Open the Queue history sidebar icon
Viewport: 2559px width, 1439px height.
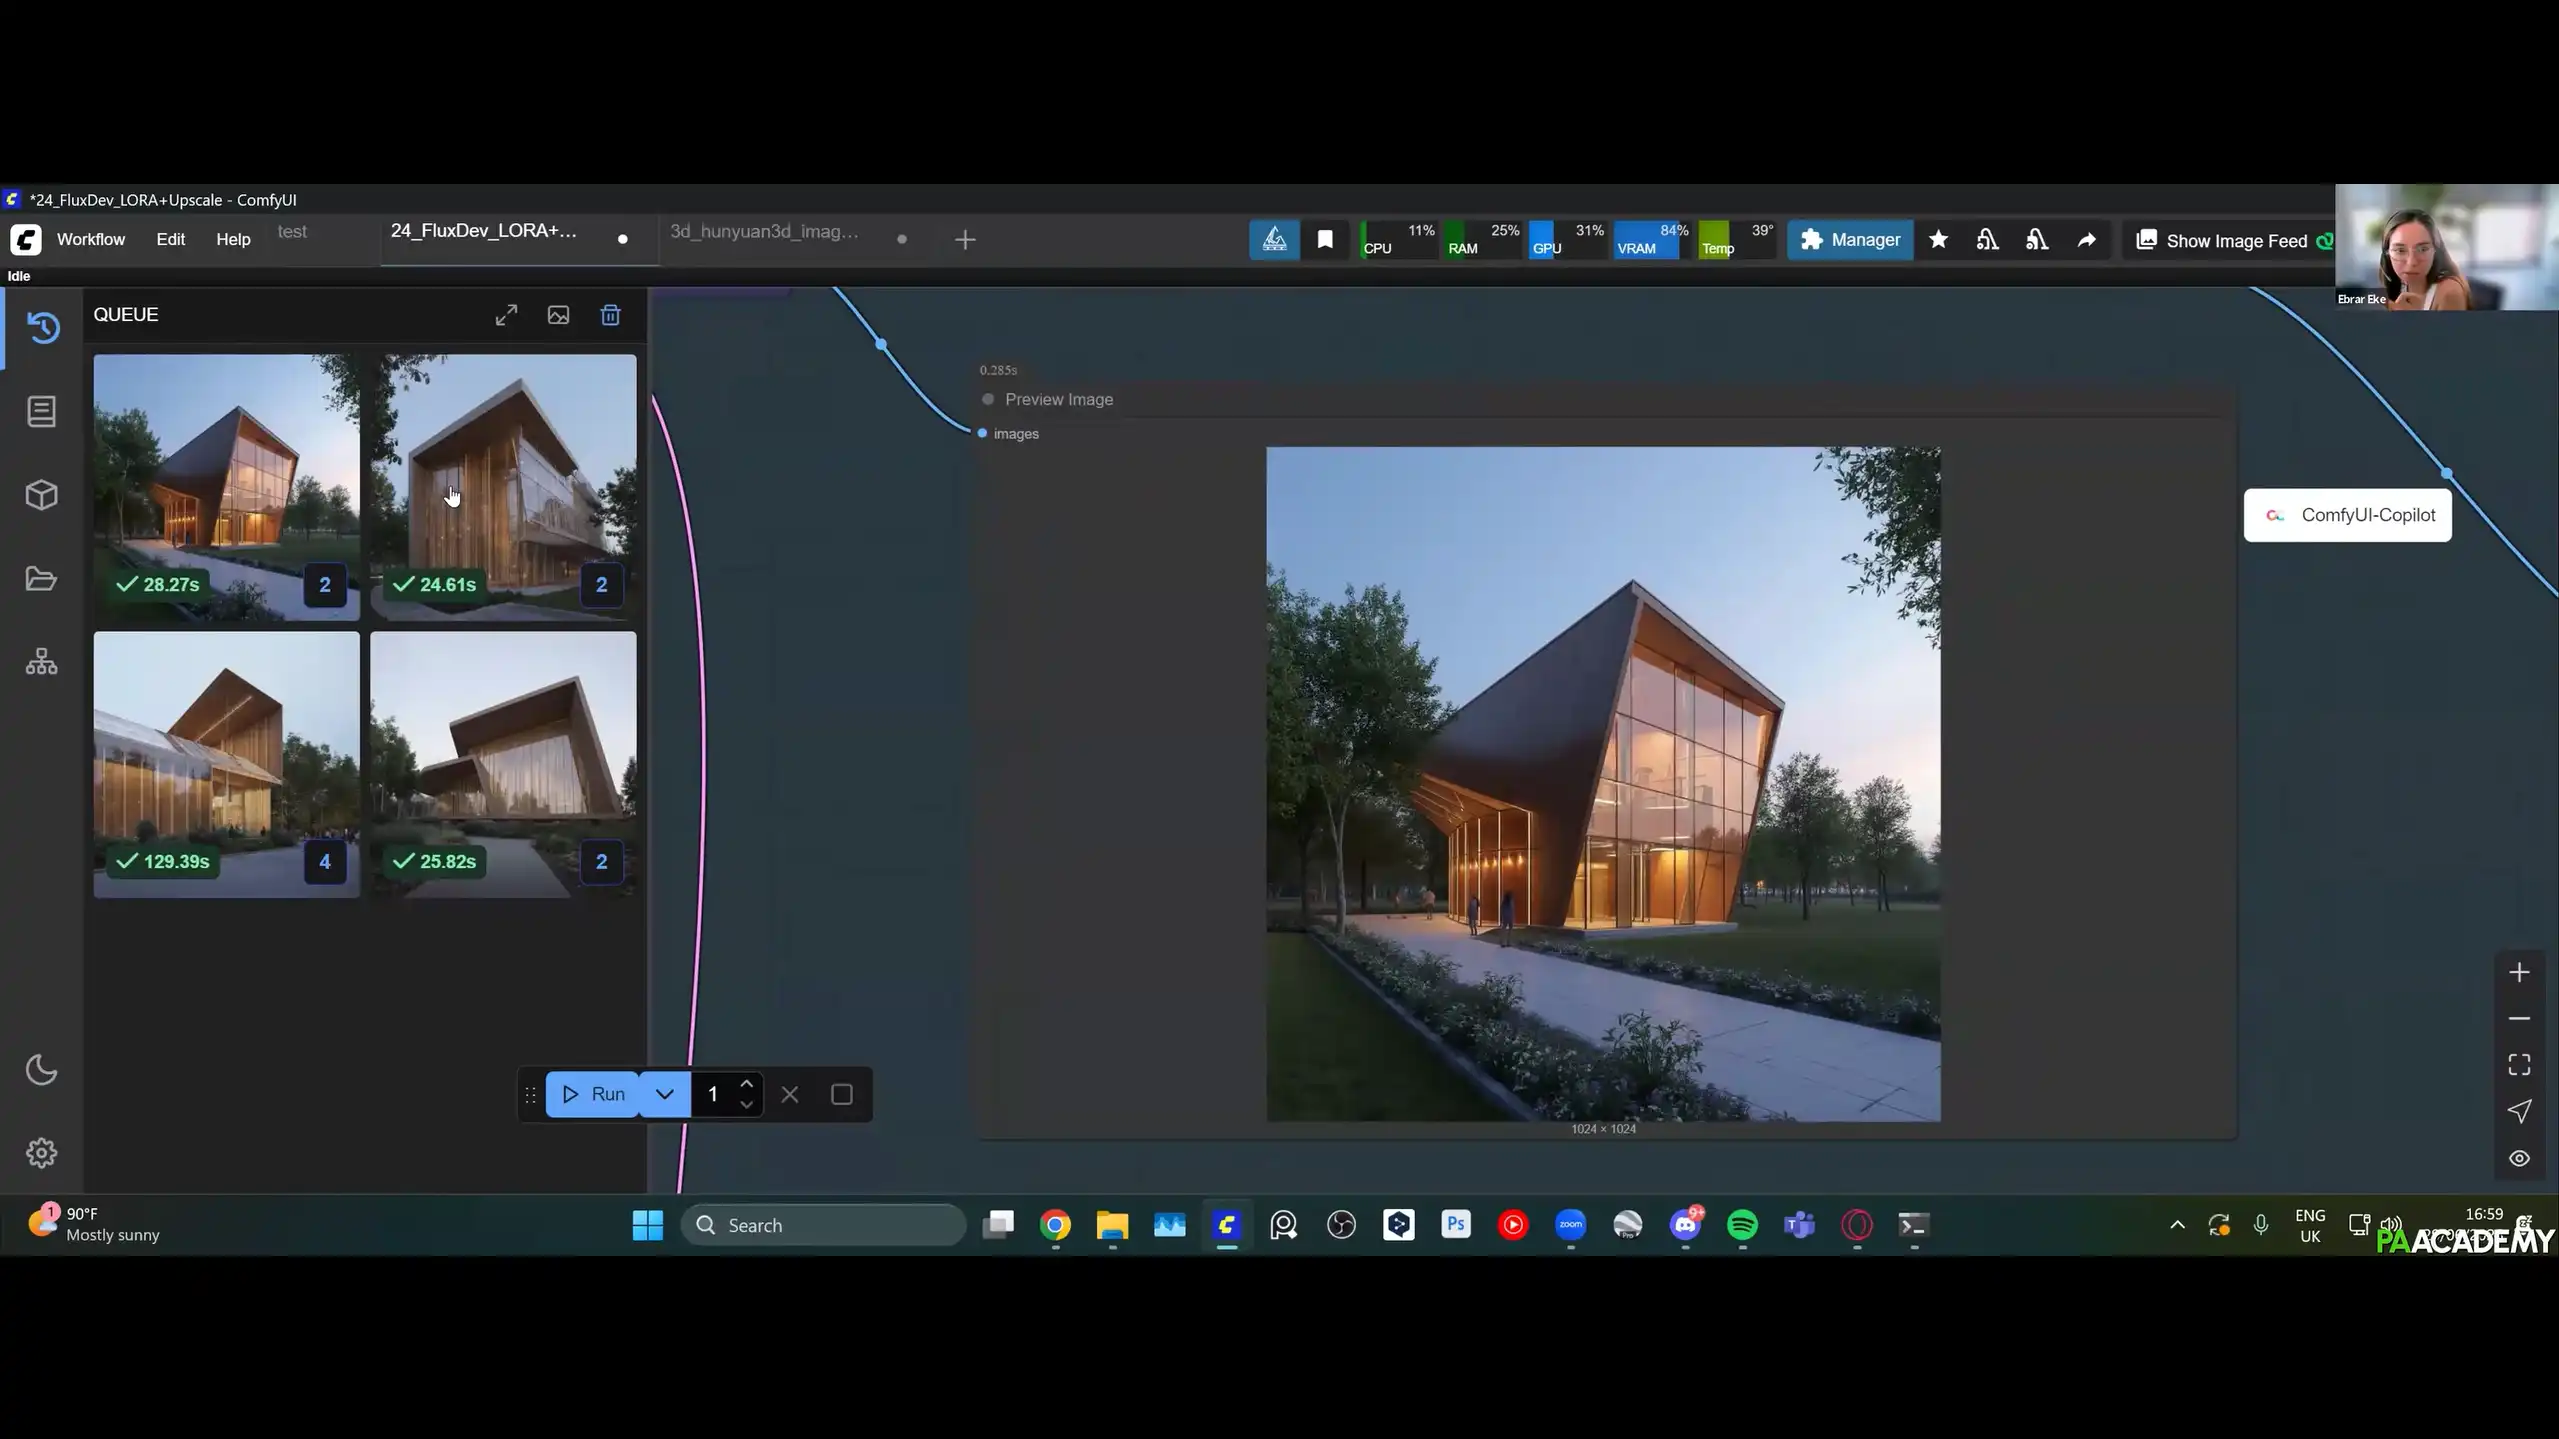pos(42,328)
